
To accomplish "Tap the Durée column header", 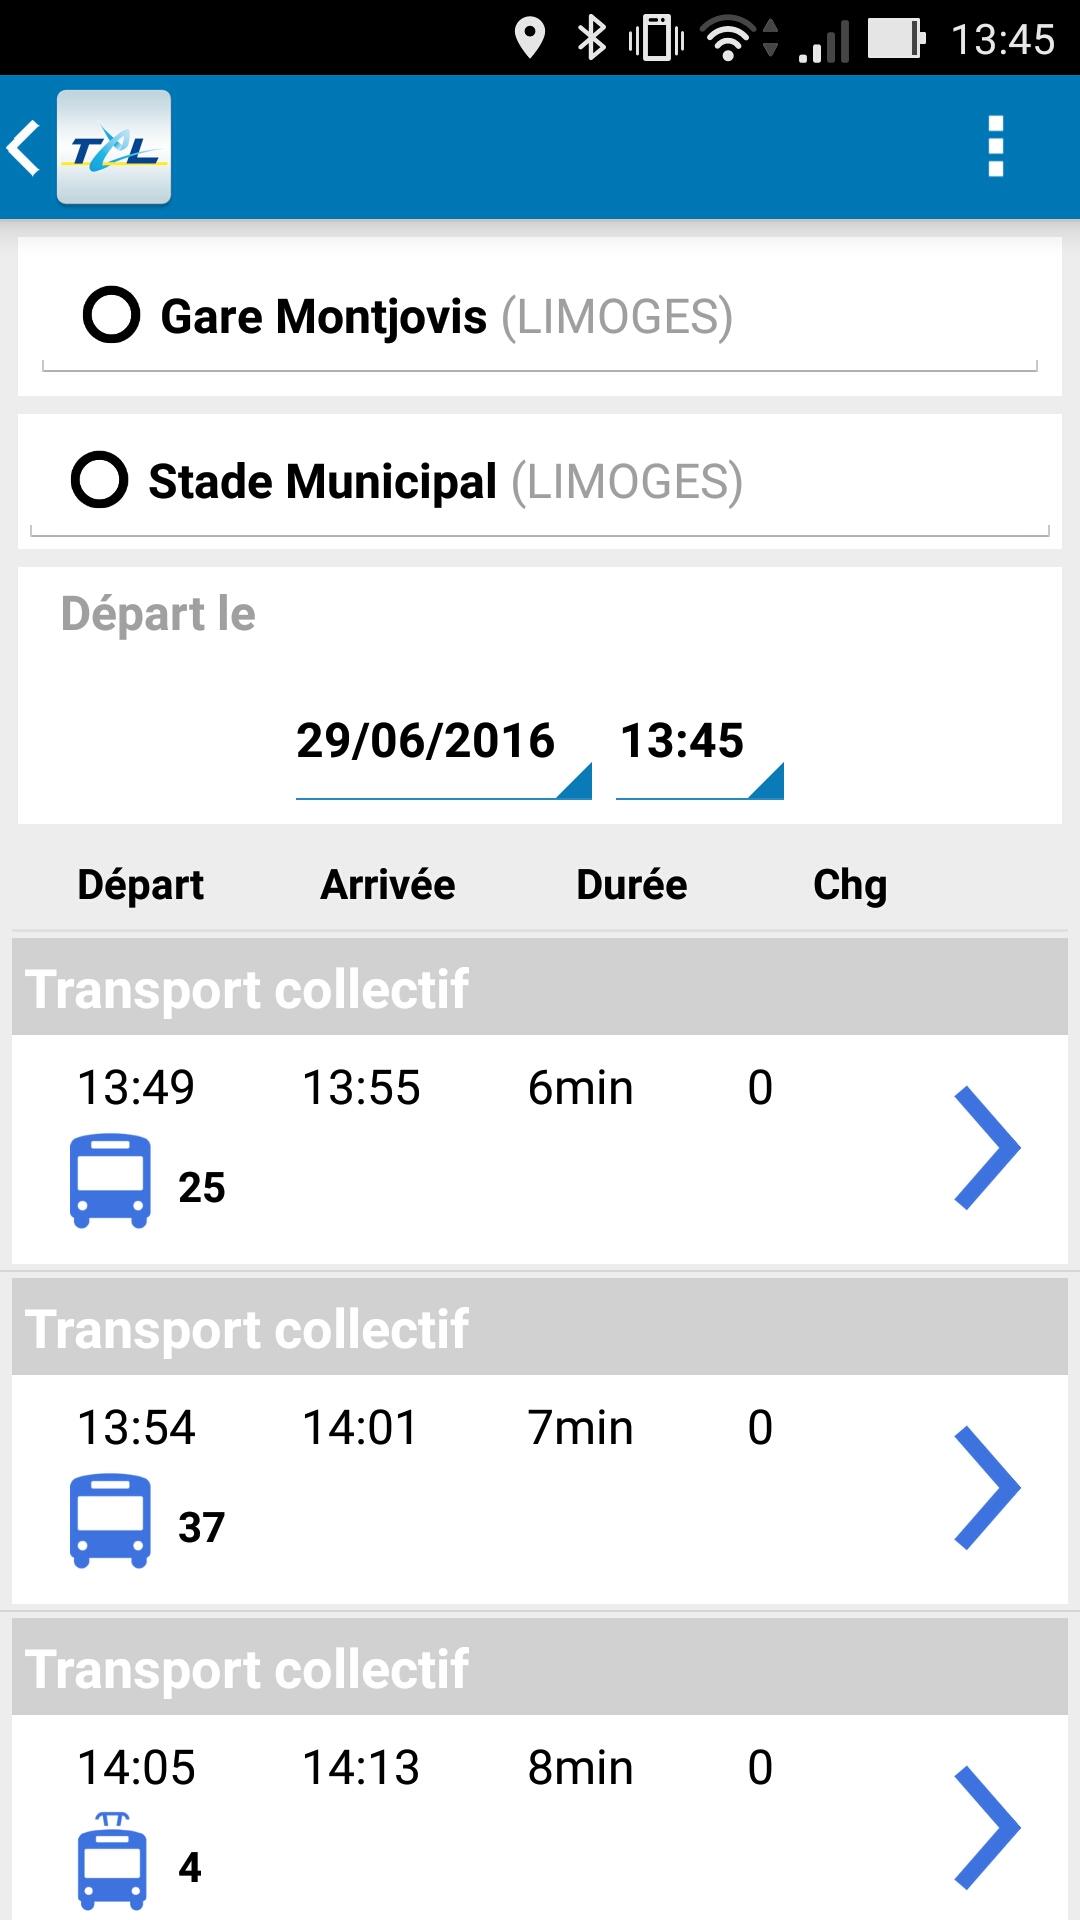I will pyautogui.click(x=631, y=885).
